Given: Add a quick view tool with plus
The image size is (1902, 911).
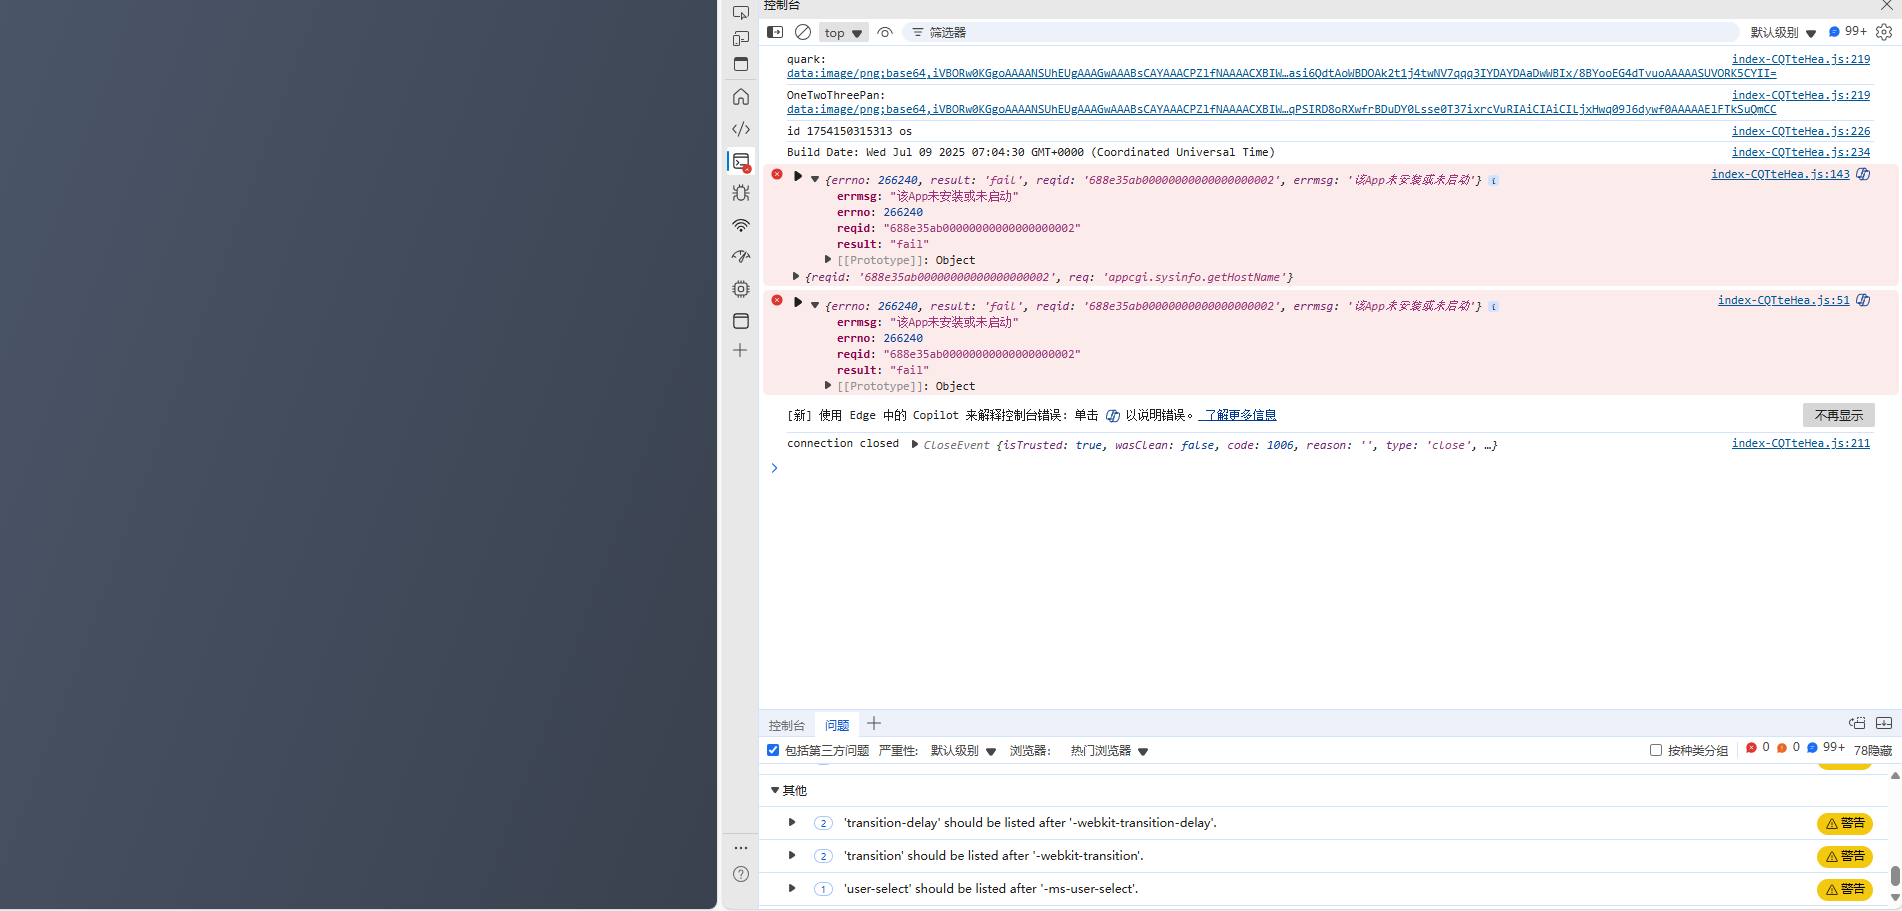Looking at the screenshot, I should point(874,723).
